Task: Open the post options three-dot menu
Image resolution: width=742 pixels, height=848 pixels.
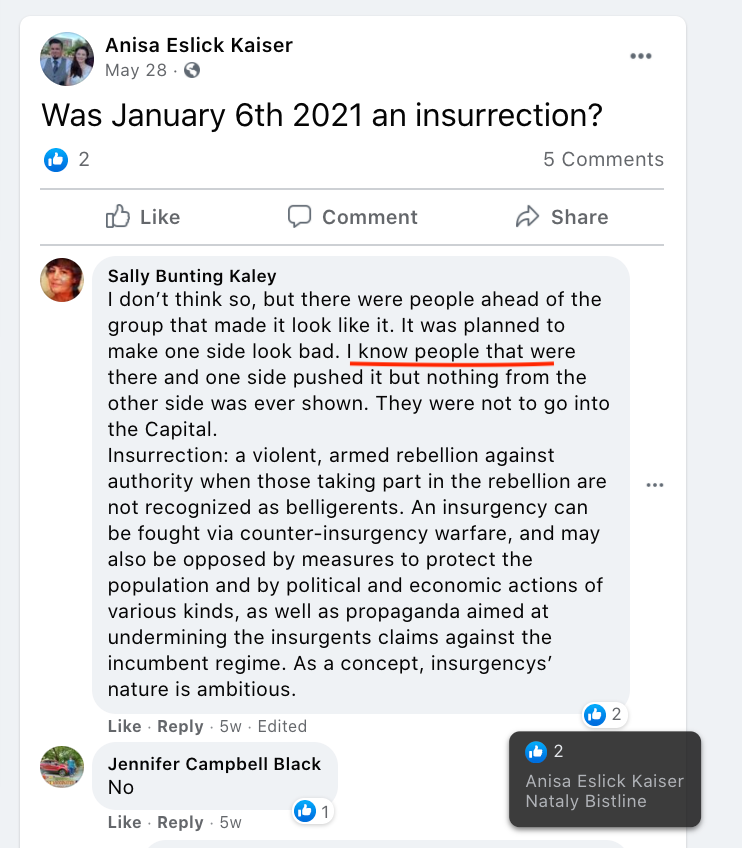Action: point(641,56)
